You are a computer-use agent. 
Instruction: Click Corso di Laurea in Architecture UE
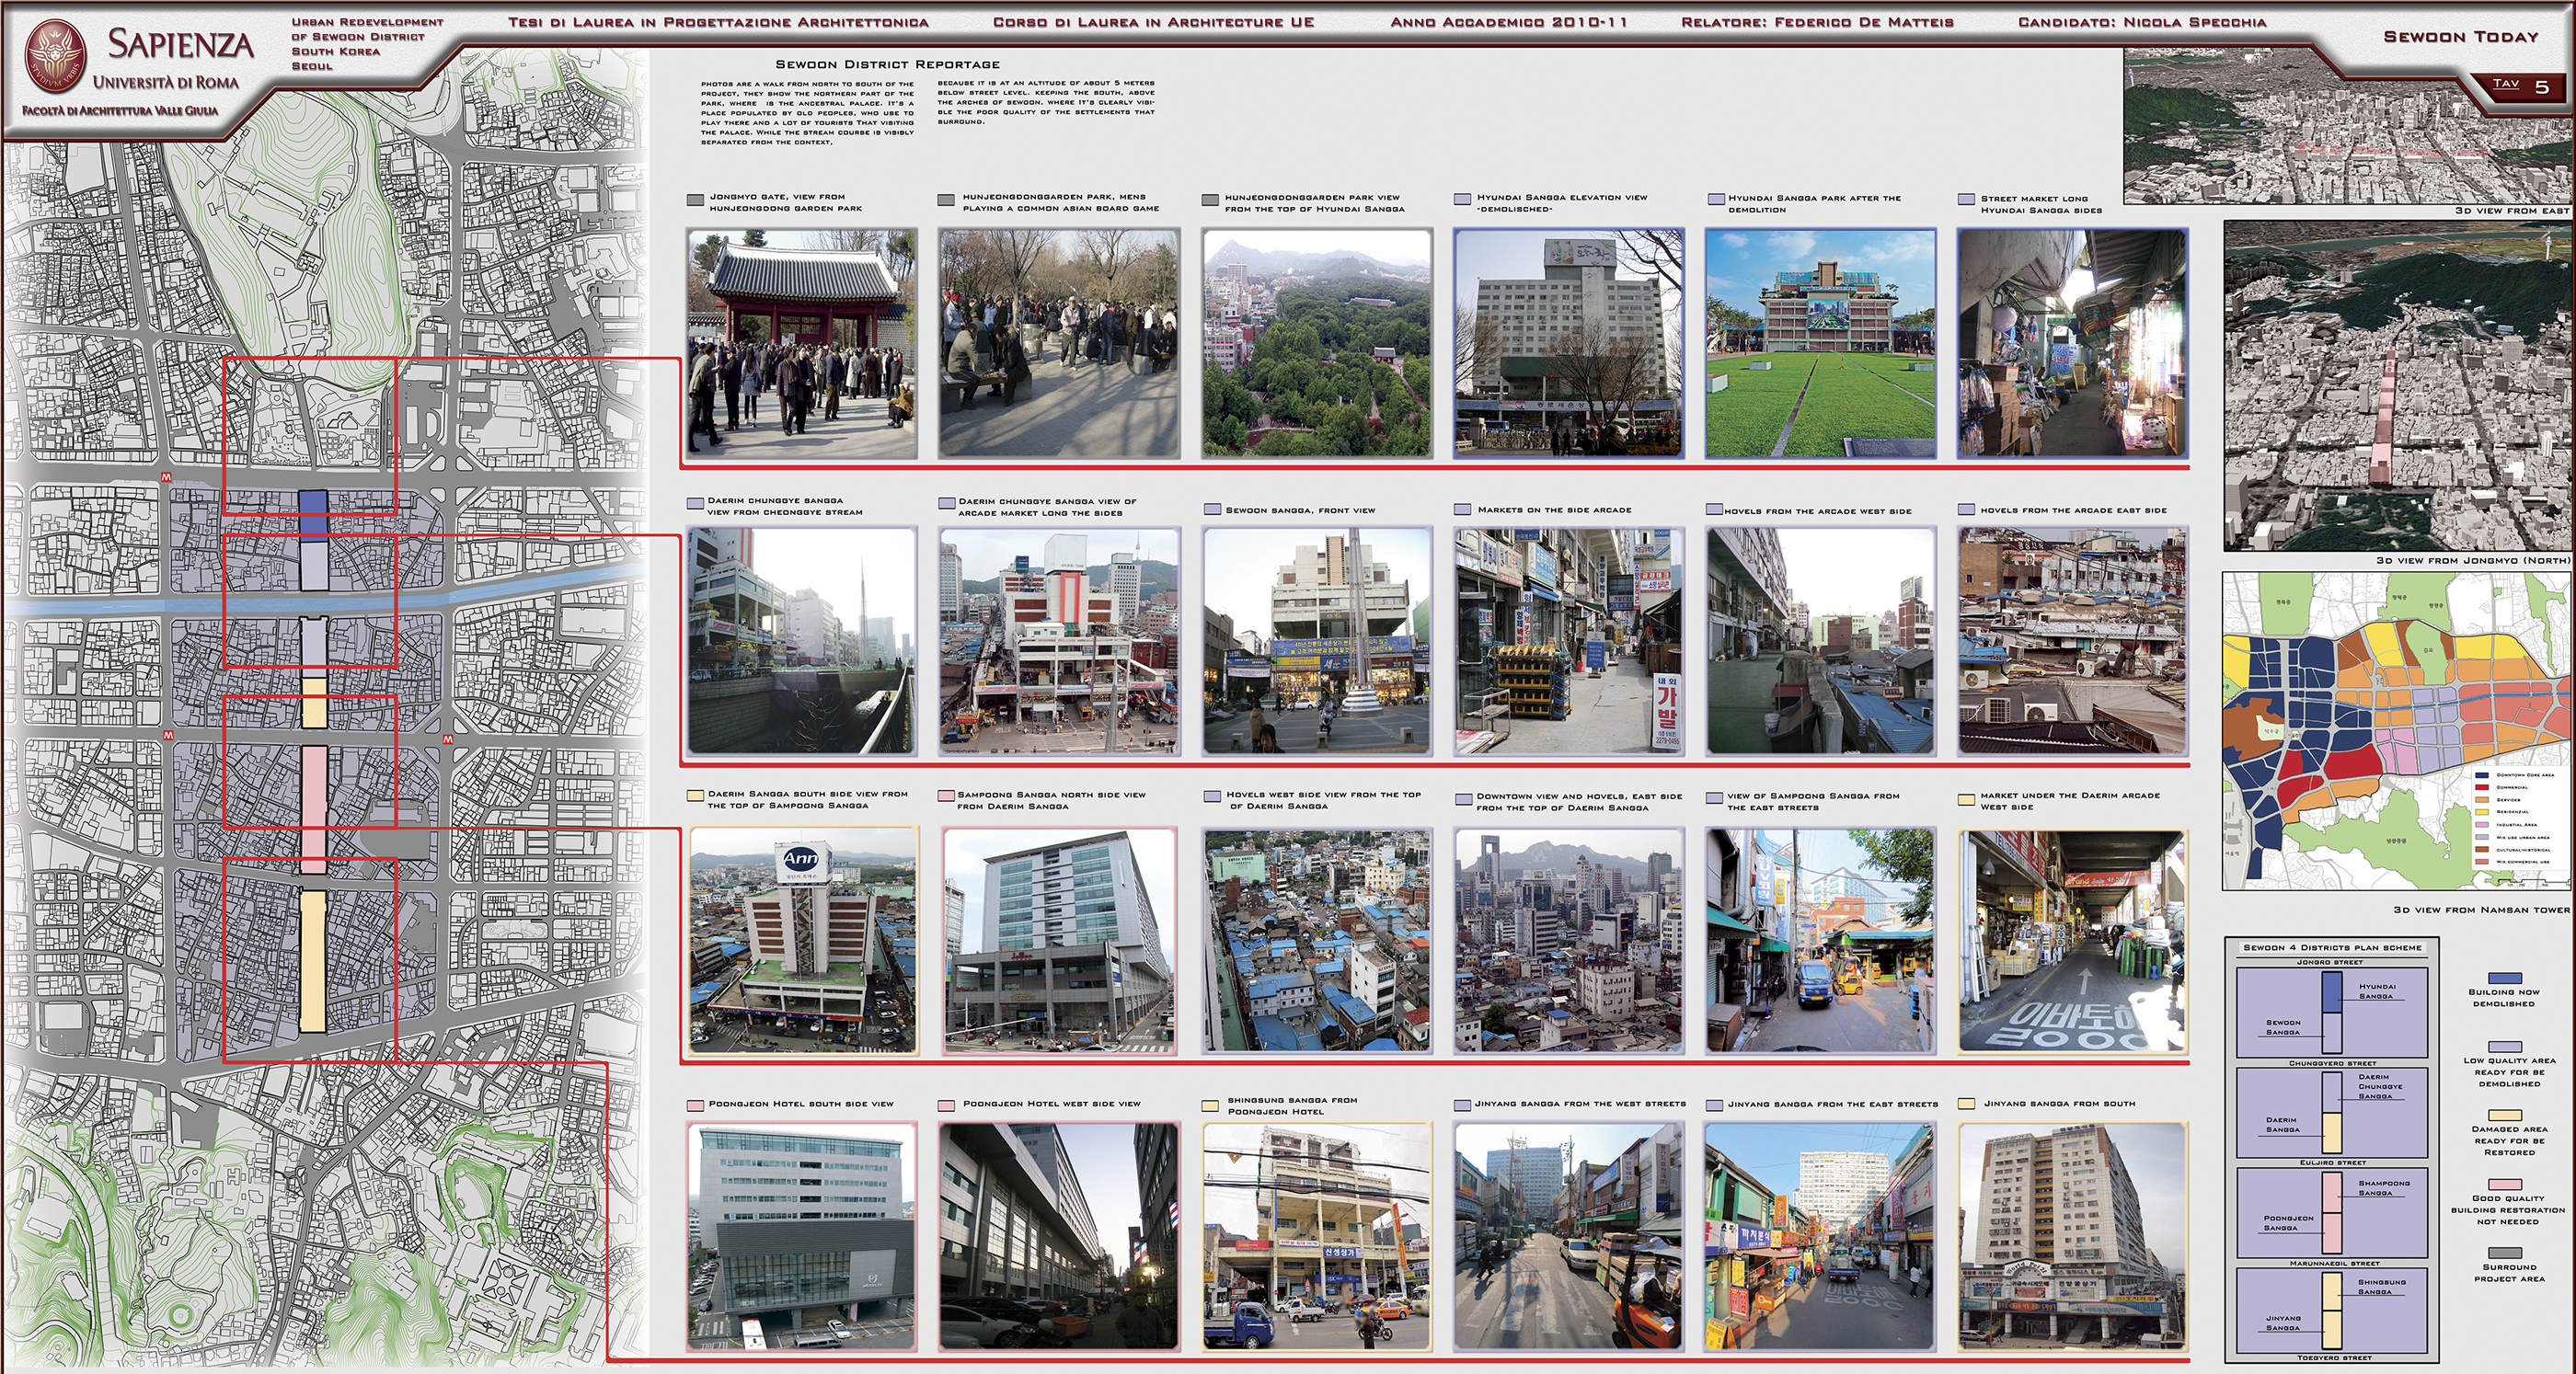1153,22
